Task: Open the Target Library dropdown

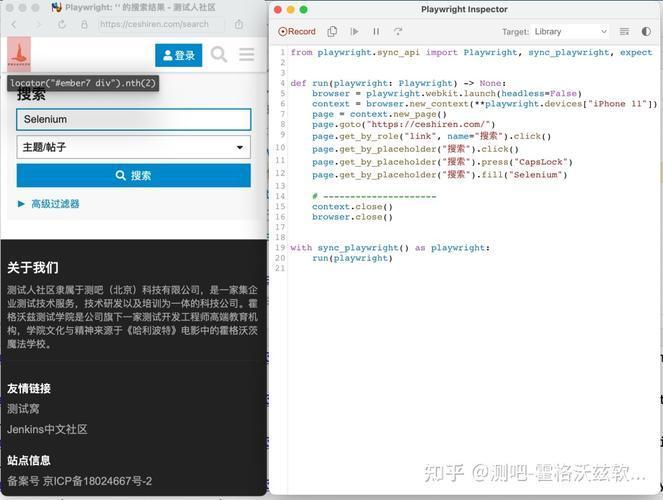Action: click(x=570, y=32)
